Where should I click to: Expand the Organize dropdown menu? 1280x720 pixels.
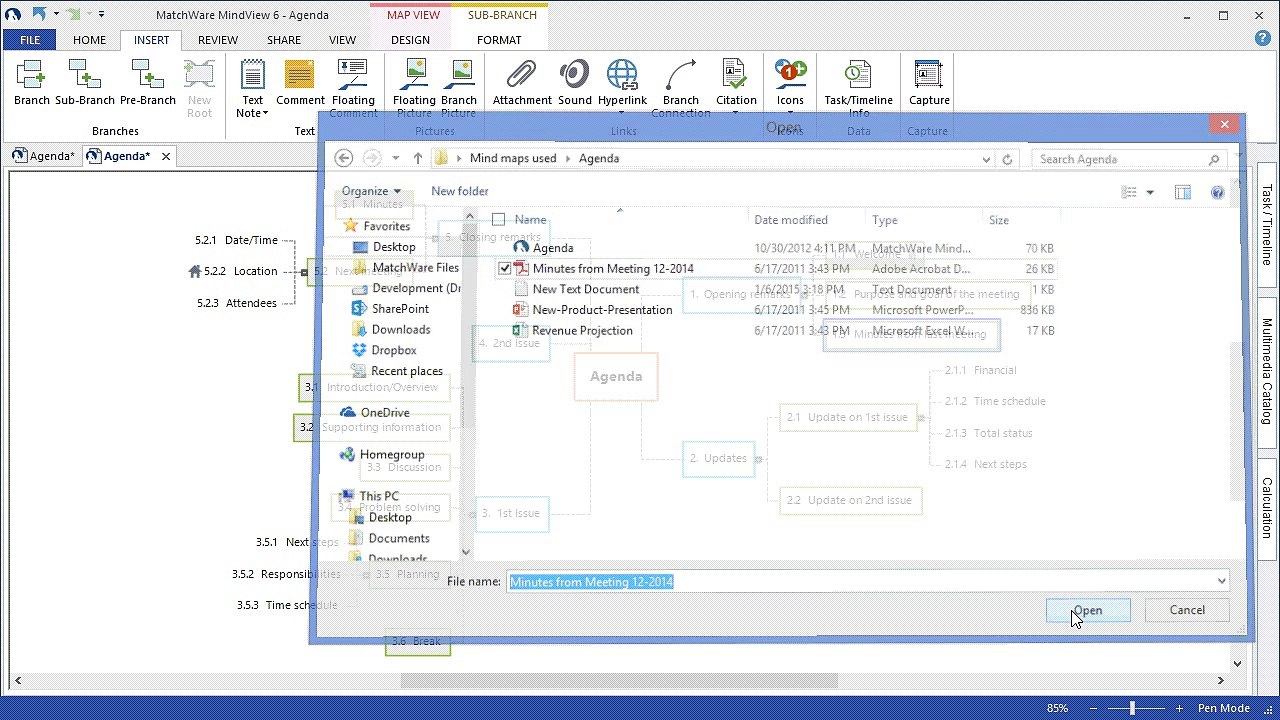pyautogui.click(x=371, y=191)
